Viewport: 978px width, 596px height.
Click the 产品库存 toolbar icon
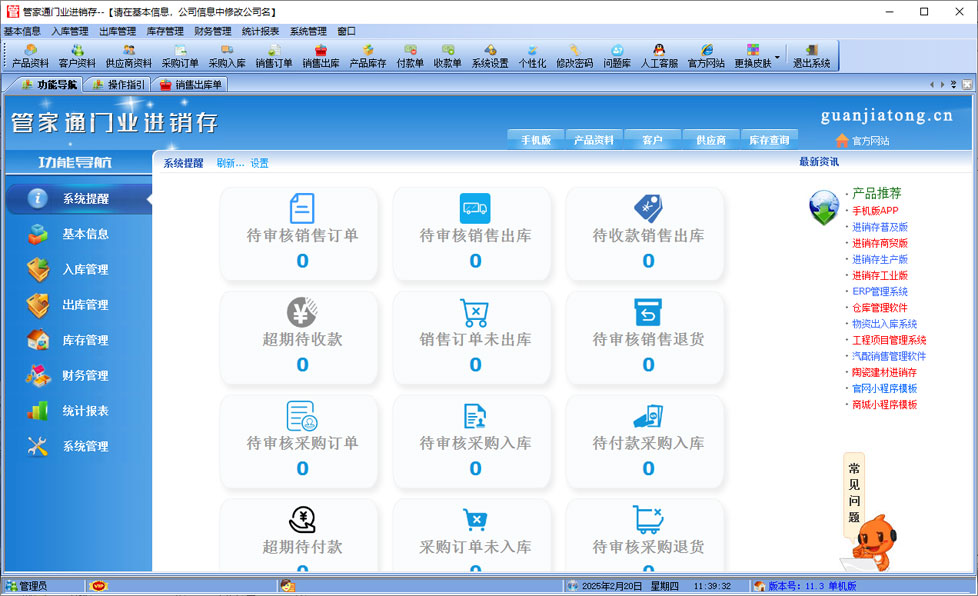pos(368,56)
